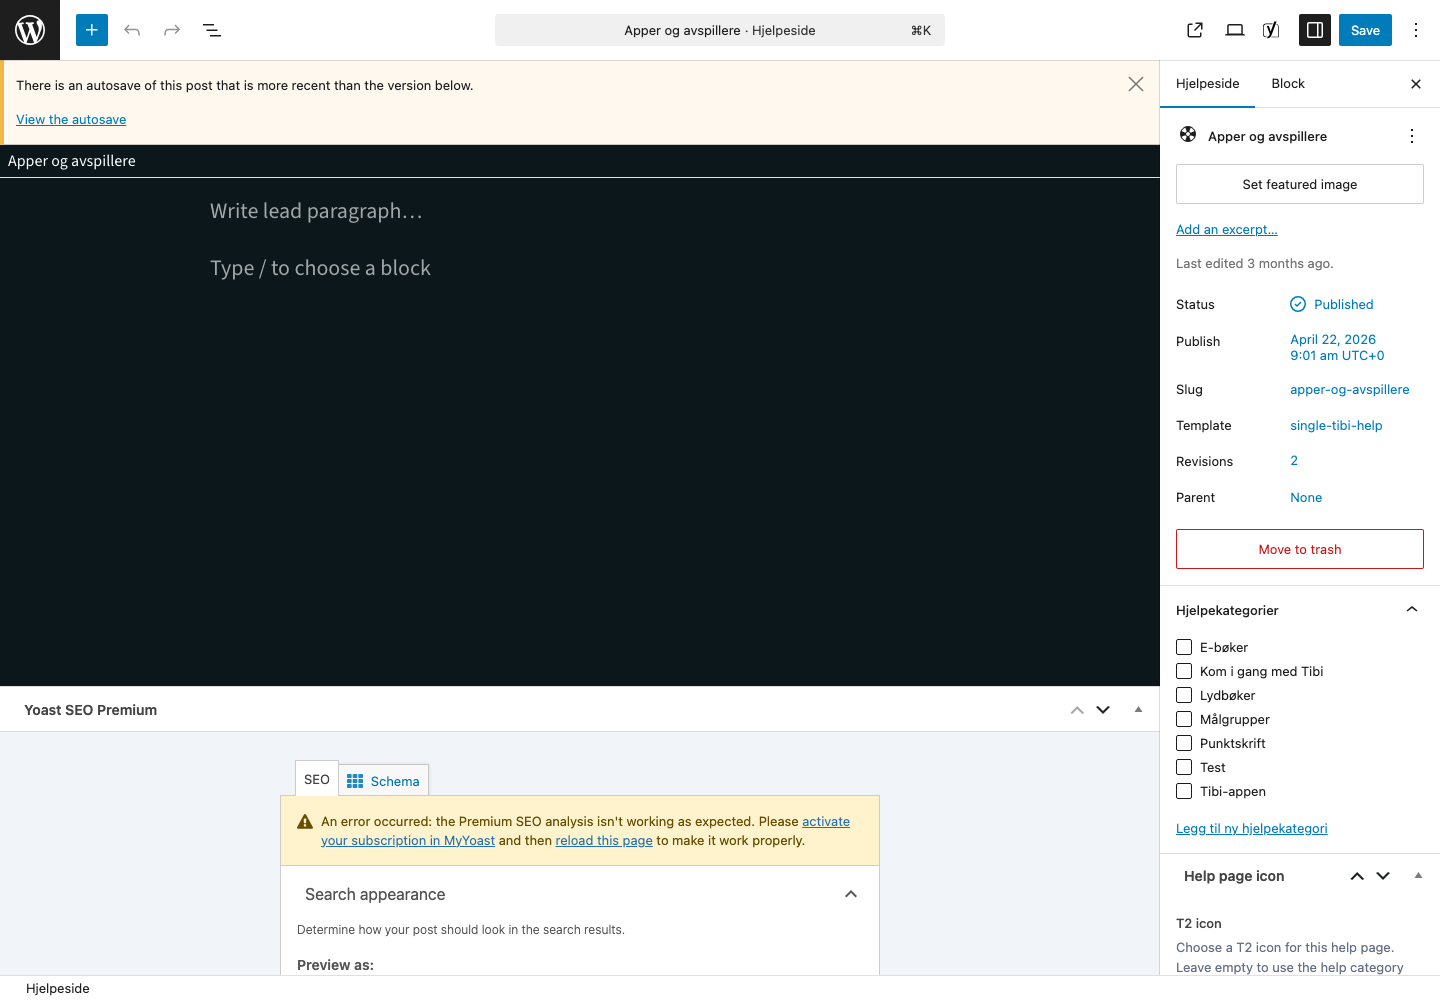1440x1000 pixels.
Task: Check the Punktskrift category
Action: click(x=1184, y=743)
